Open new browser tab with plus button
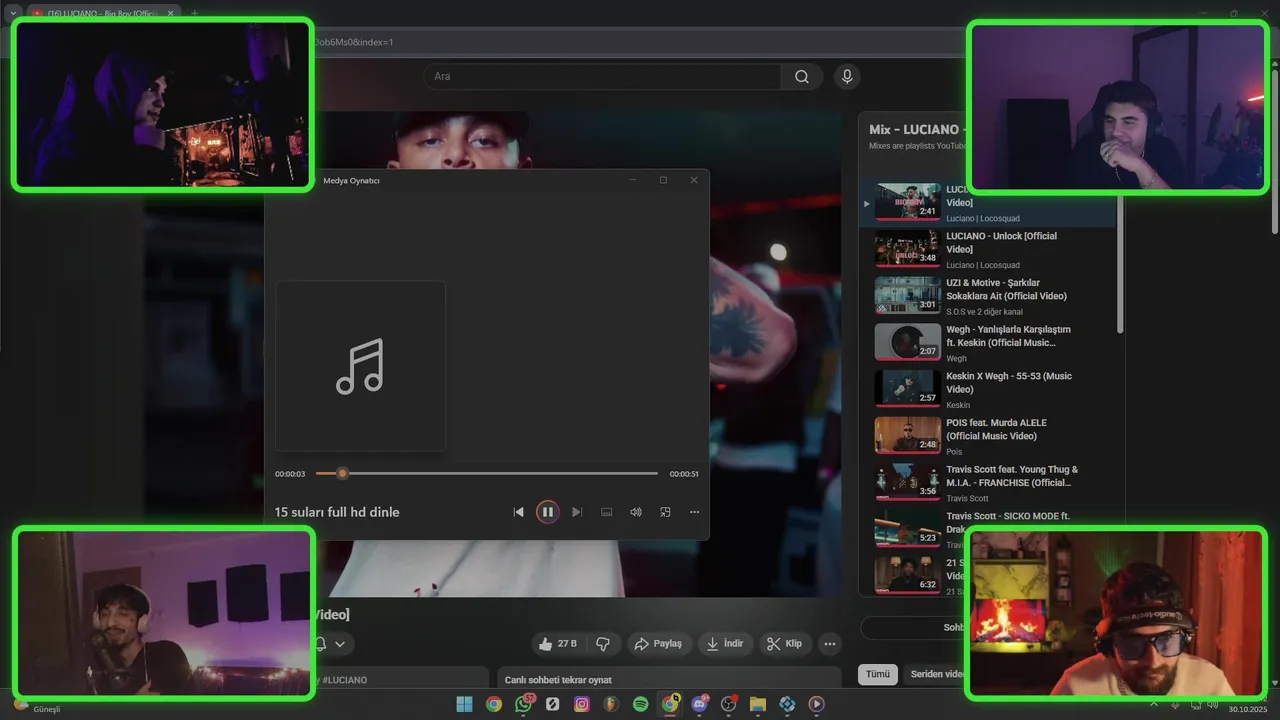The image size is (1280, 720). (194, 13)
